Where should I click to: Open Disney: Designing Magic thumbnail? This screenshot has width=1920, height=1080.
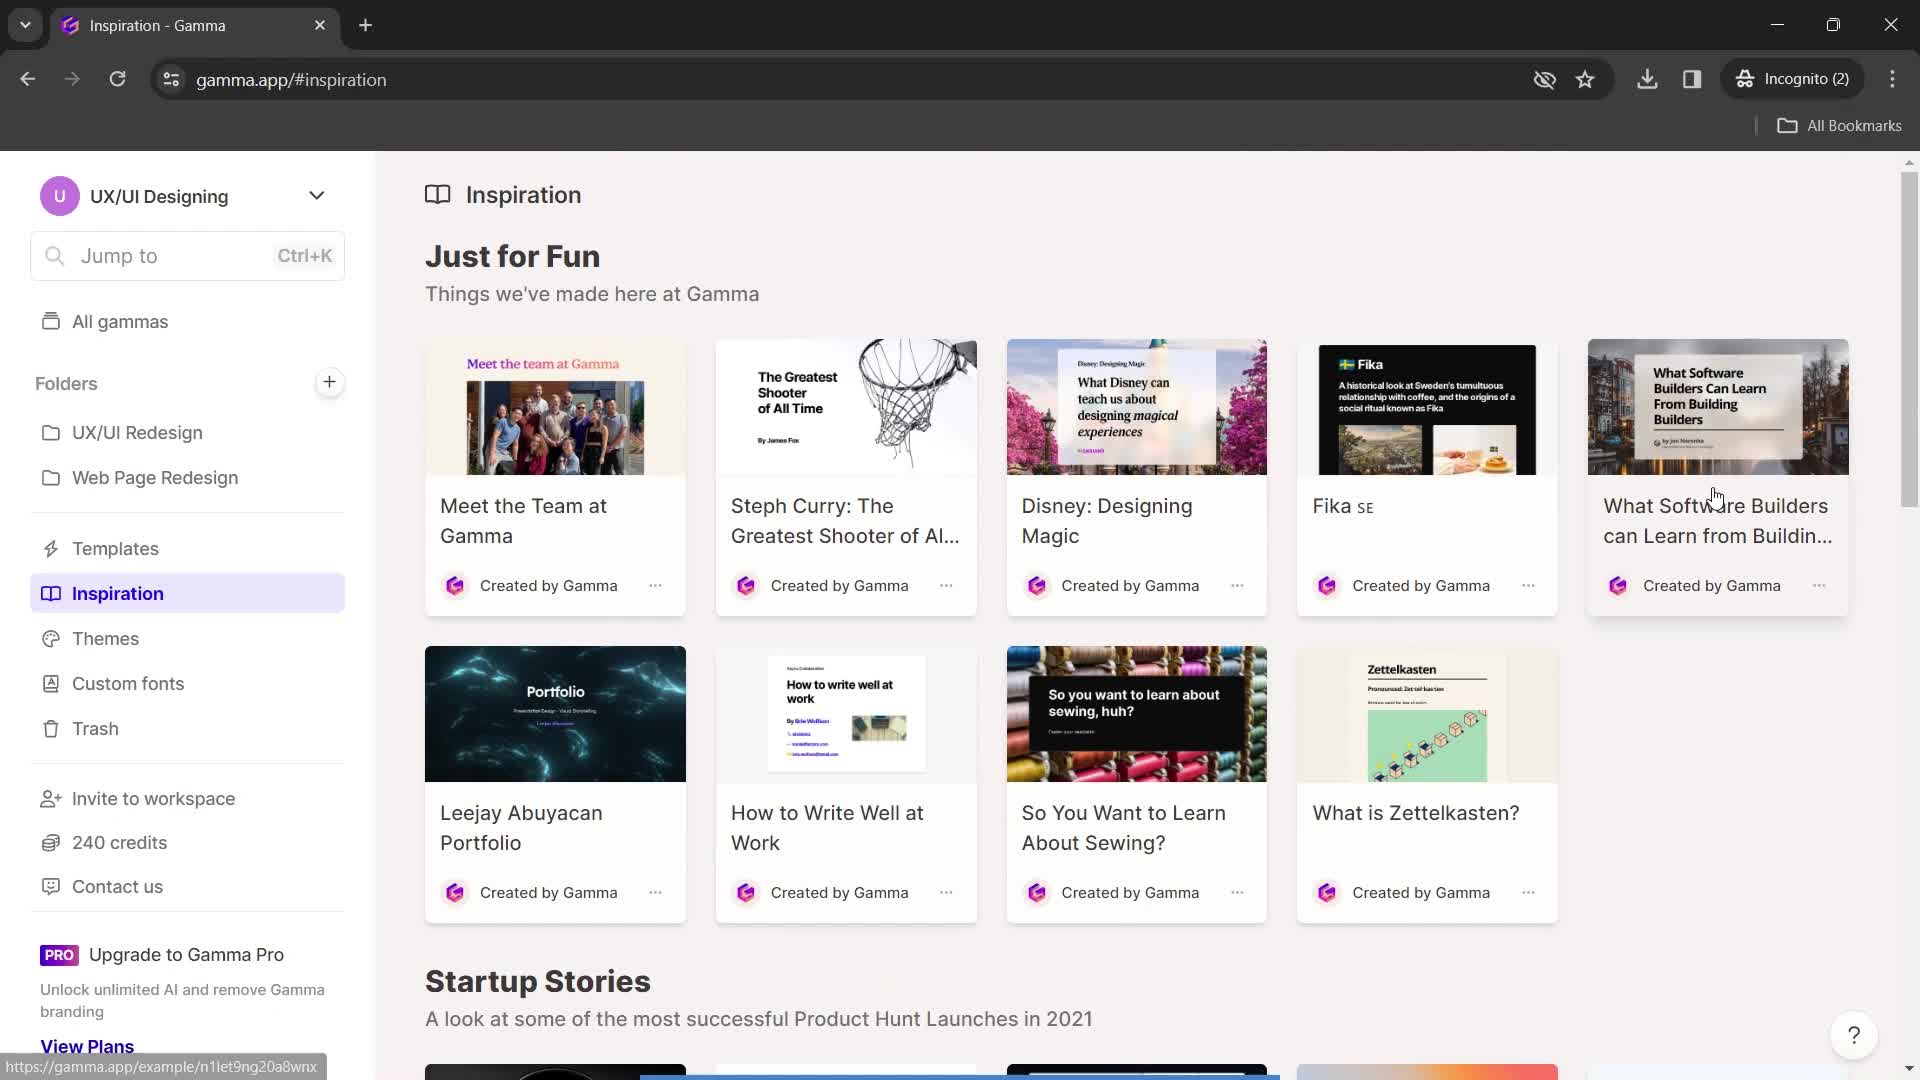[x=1137, y=407]
